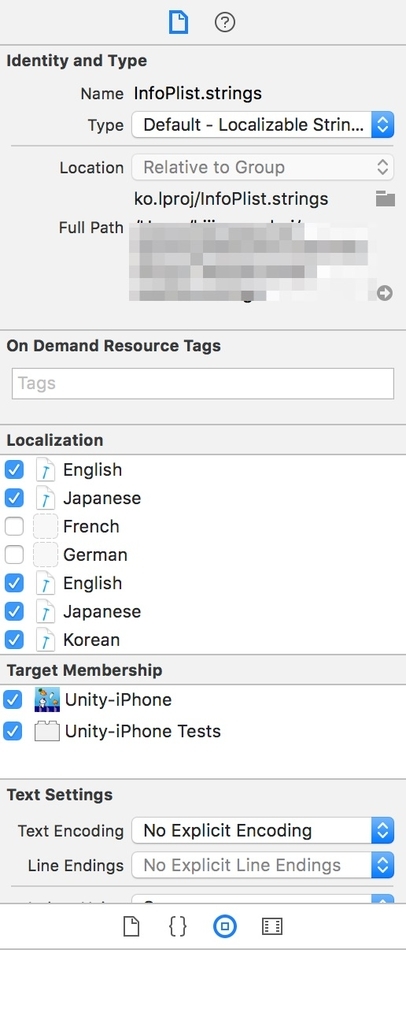Reveal full path in Finder arrow icon
Image resolution: width=406 pixels, height=1024 pixels.
tap(385, 293)
